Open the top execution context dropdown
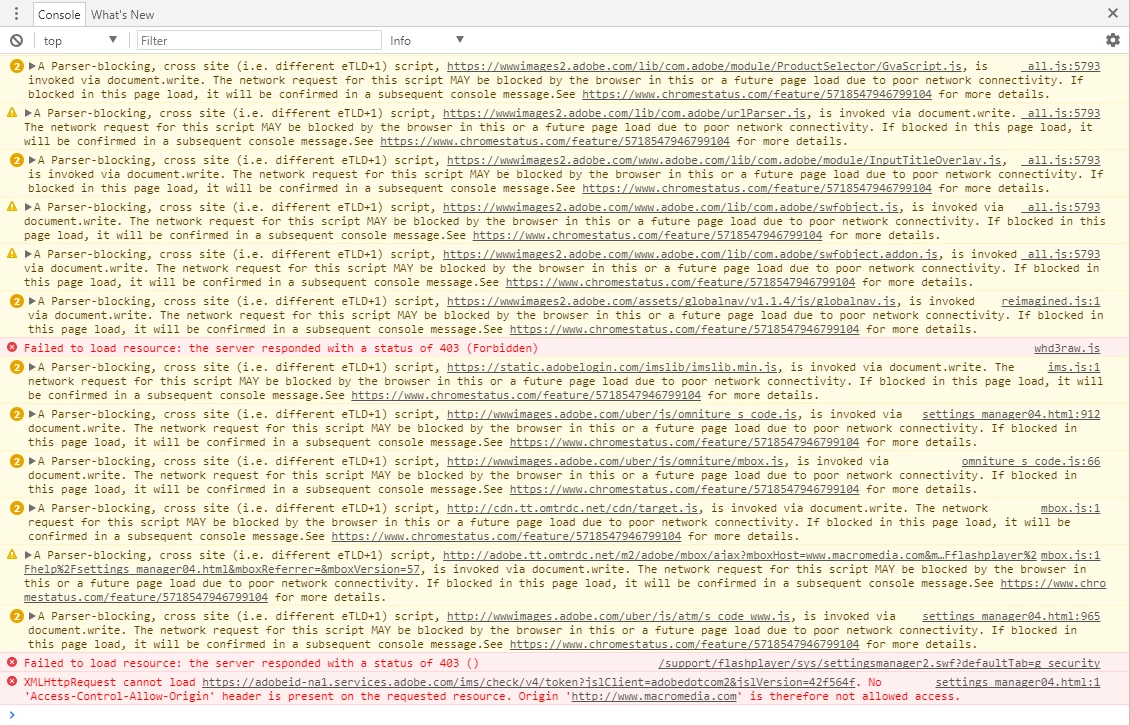This screenshot has height=725, width=1130. click(79, 40)
